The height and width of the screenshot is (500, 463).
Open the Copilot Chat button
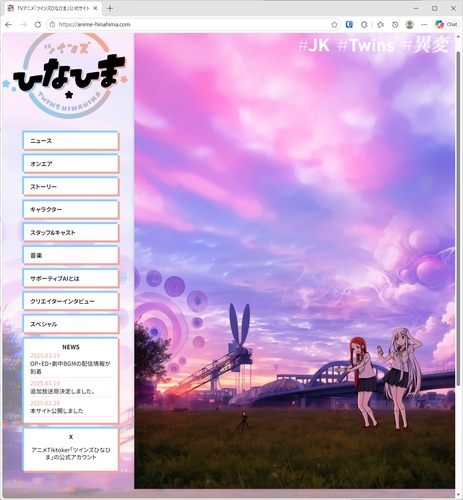[x=446, y=24]
